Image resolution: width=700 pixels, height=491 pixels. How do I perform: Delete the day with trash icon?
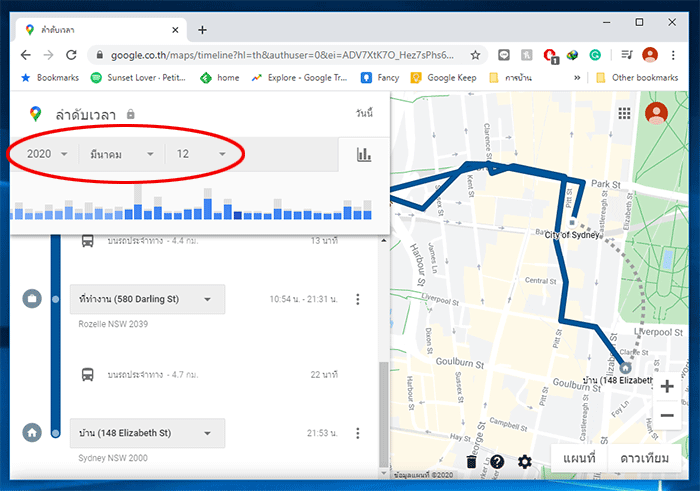tap(471, 462)
